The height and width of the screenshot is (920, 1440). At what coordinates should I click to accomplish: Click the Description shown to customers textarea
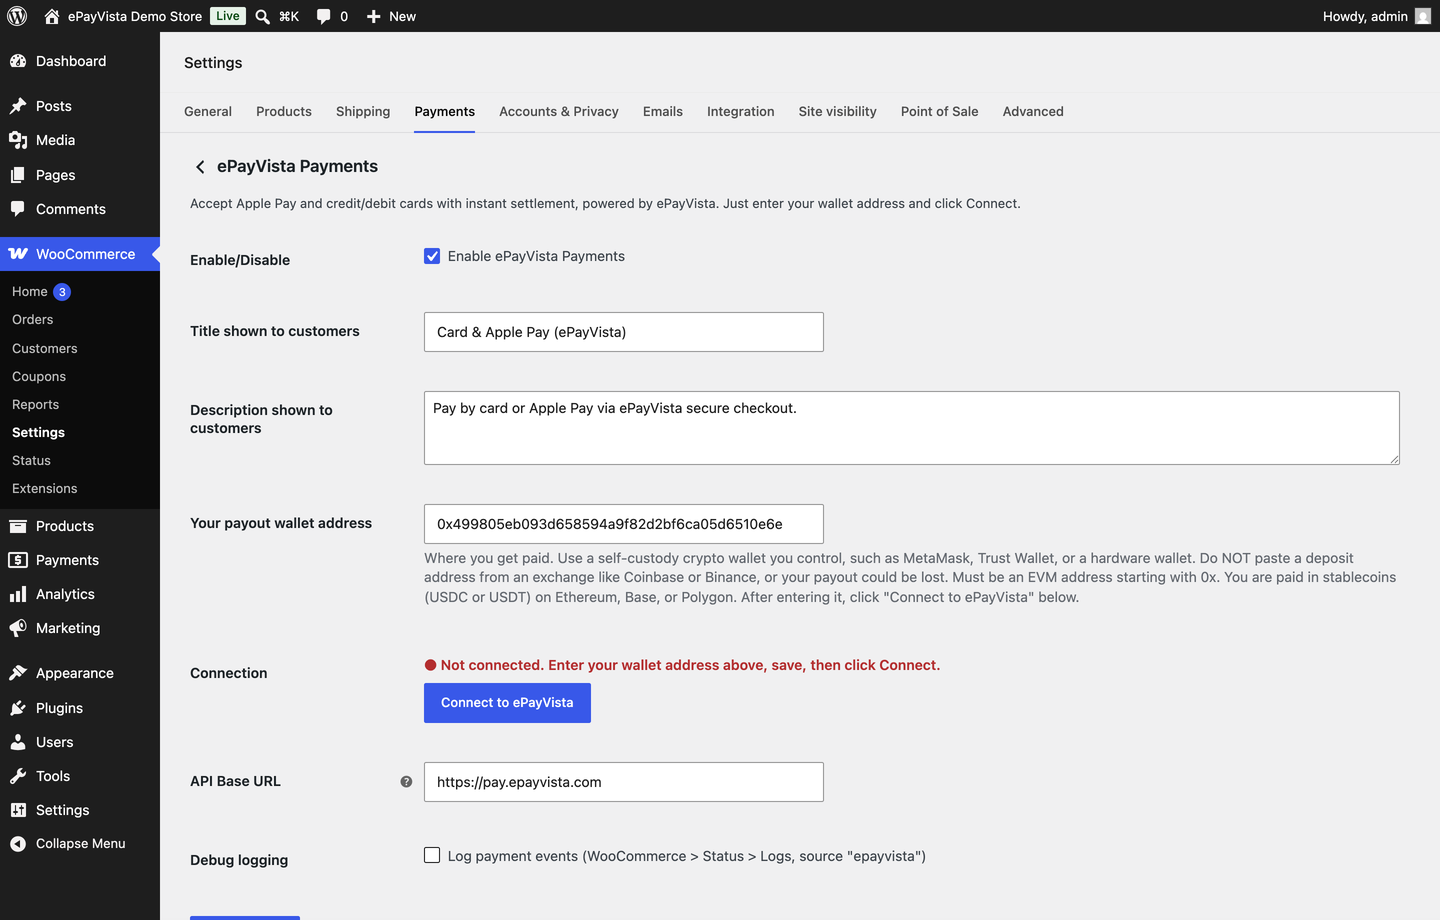point(912,428)
